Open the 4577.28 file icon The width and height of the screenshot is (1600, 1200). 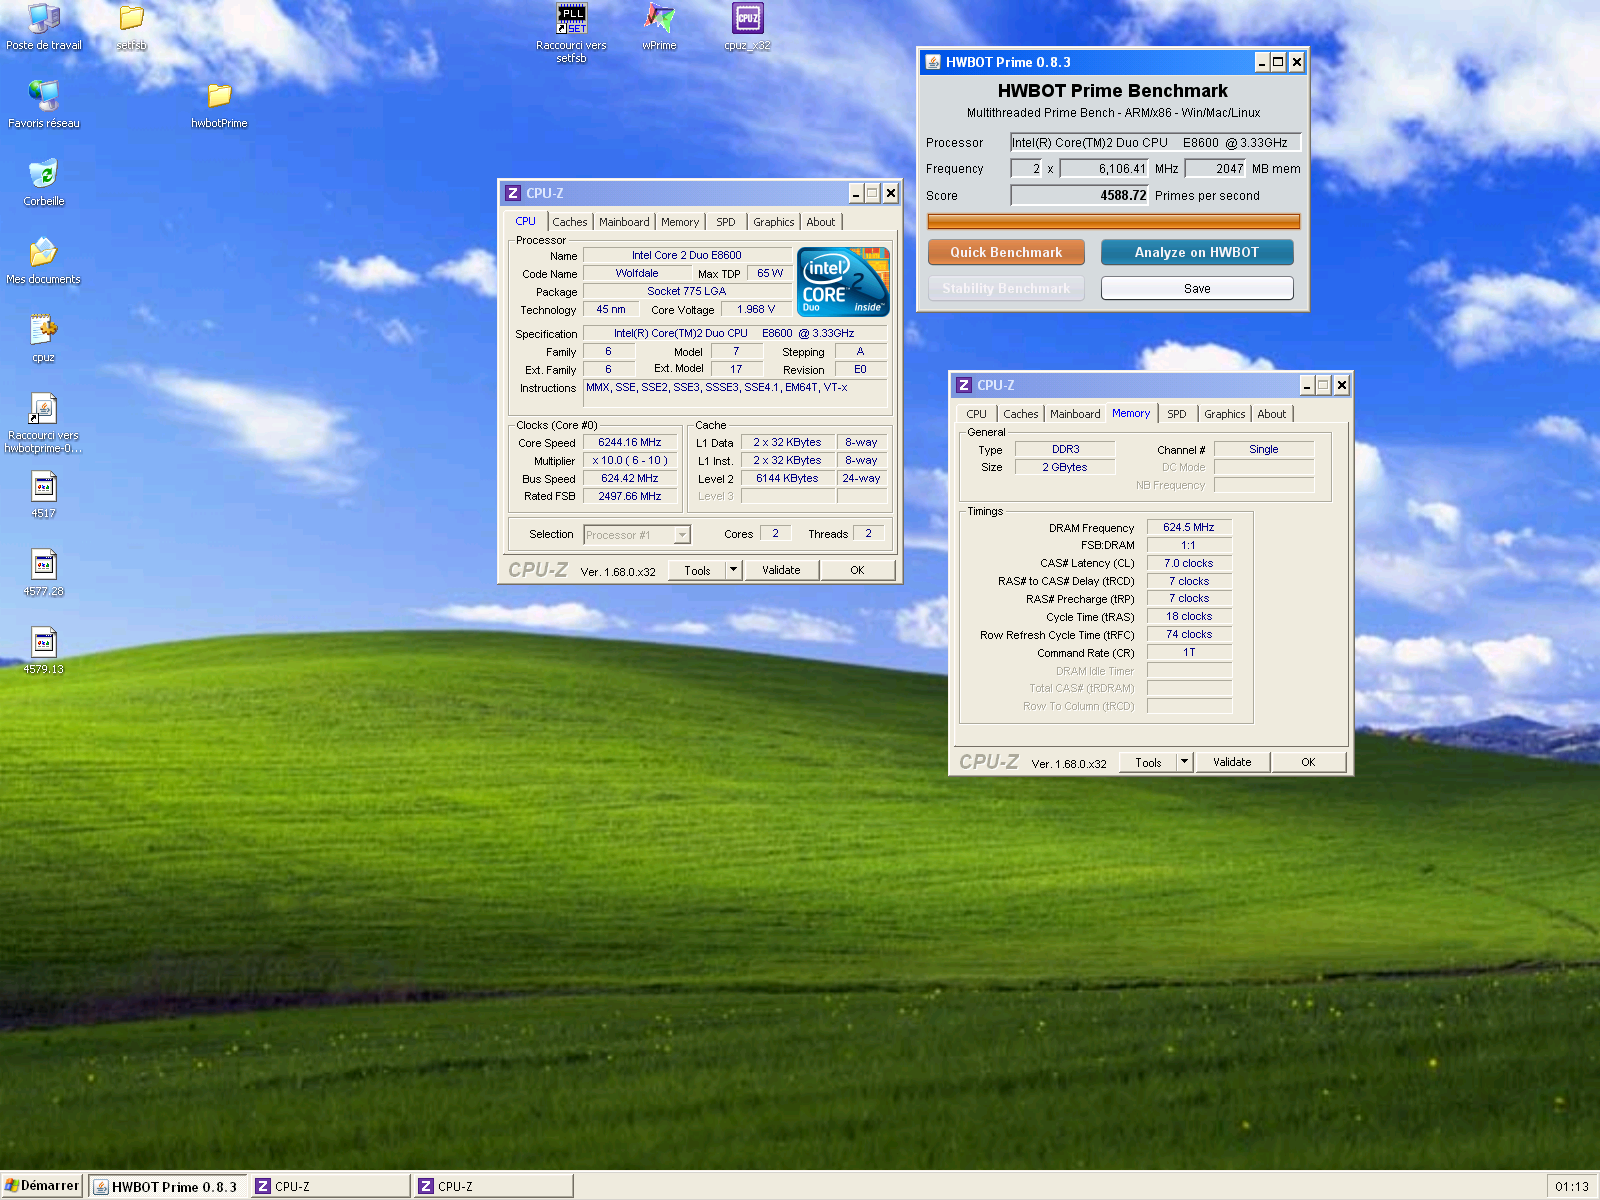(x=44, y=572)
